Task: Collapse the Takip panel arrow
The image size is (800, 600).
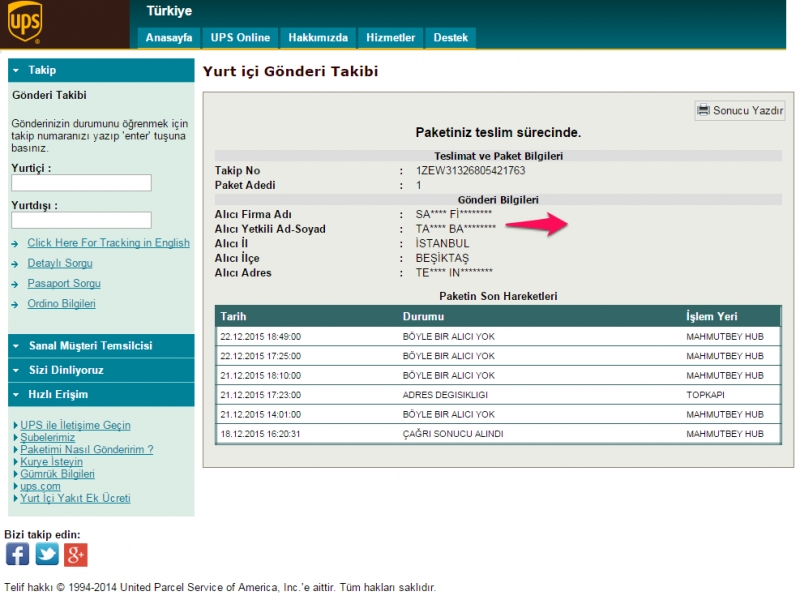Action: 16,70
